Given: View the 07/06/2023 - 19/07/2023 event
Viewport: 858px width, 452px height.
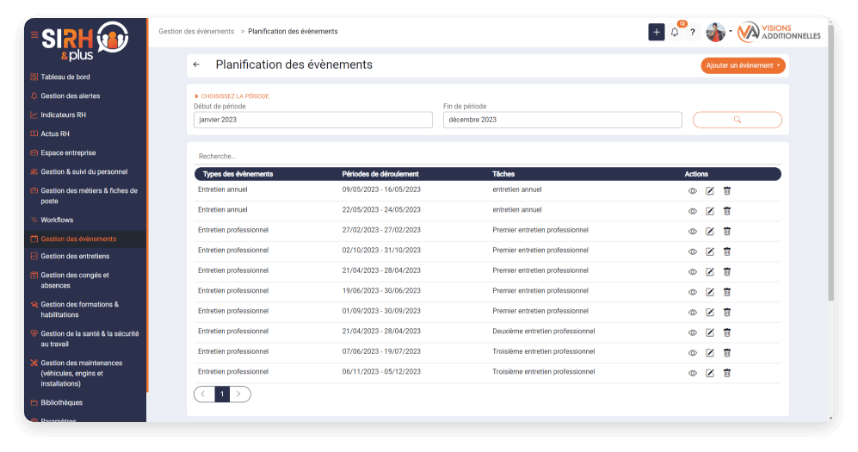Looking at the screenshot, I should tap(692, 353).
